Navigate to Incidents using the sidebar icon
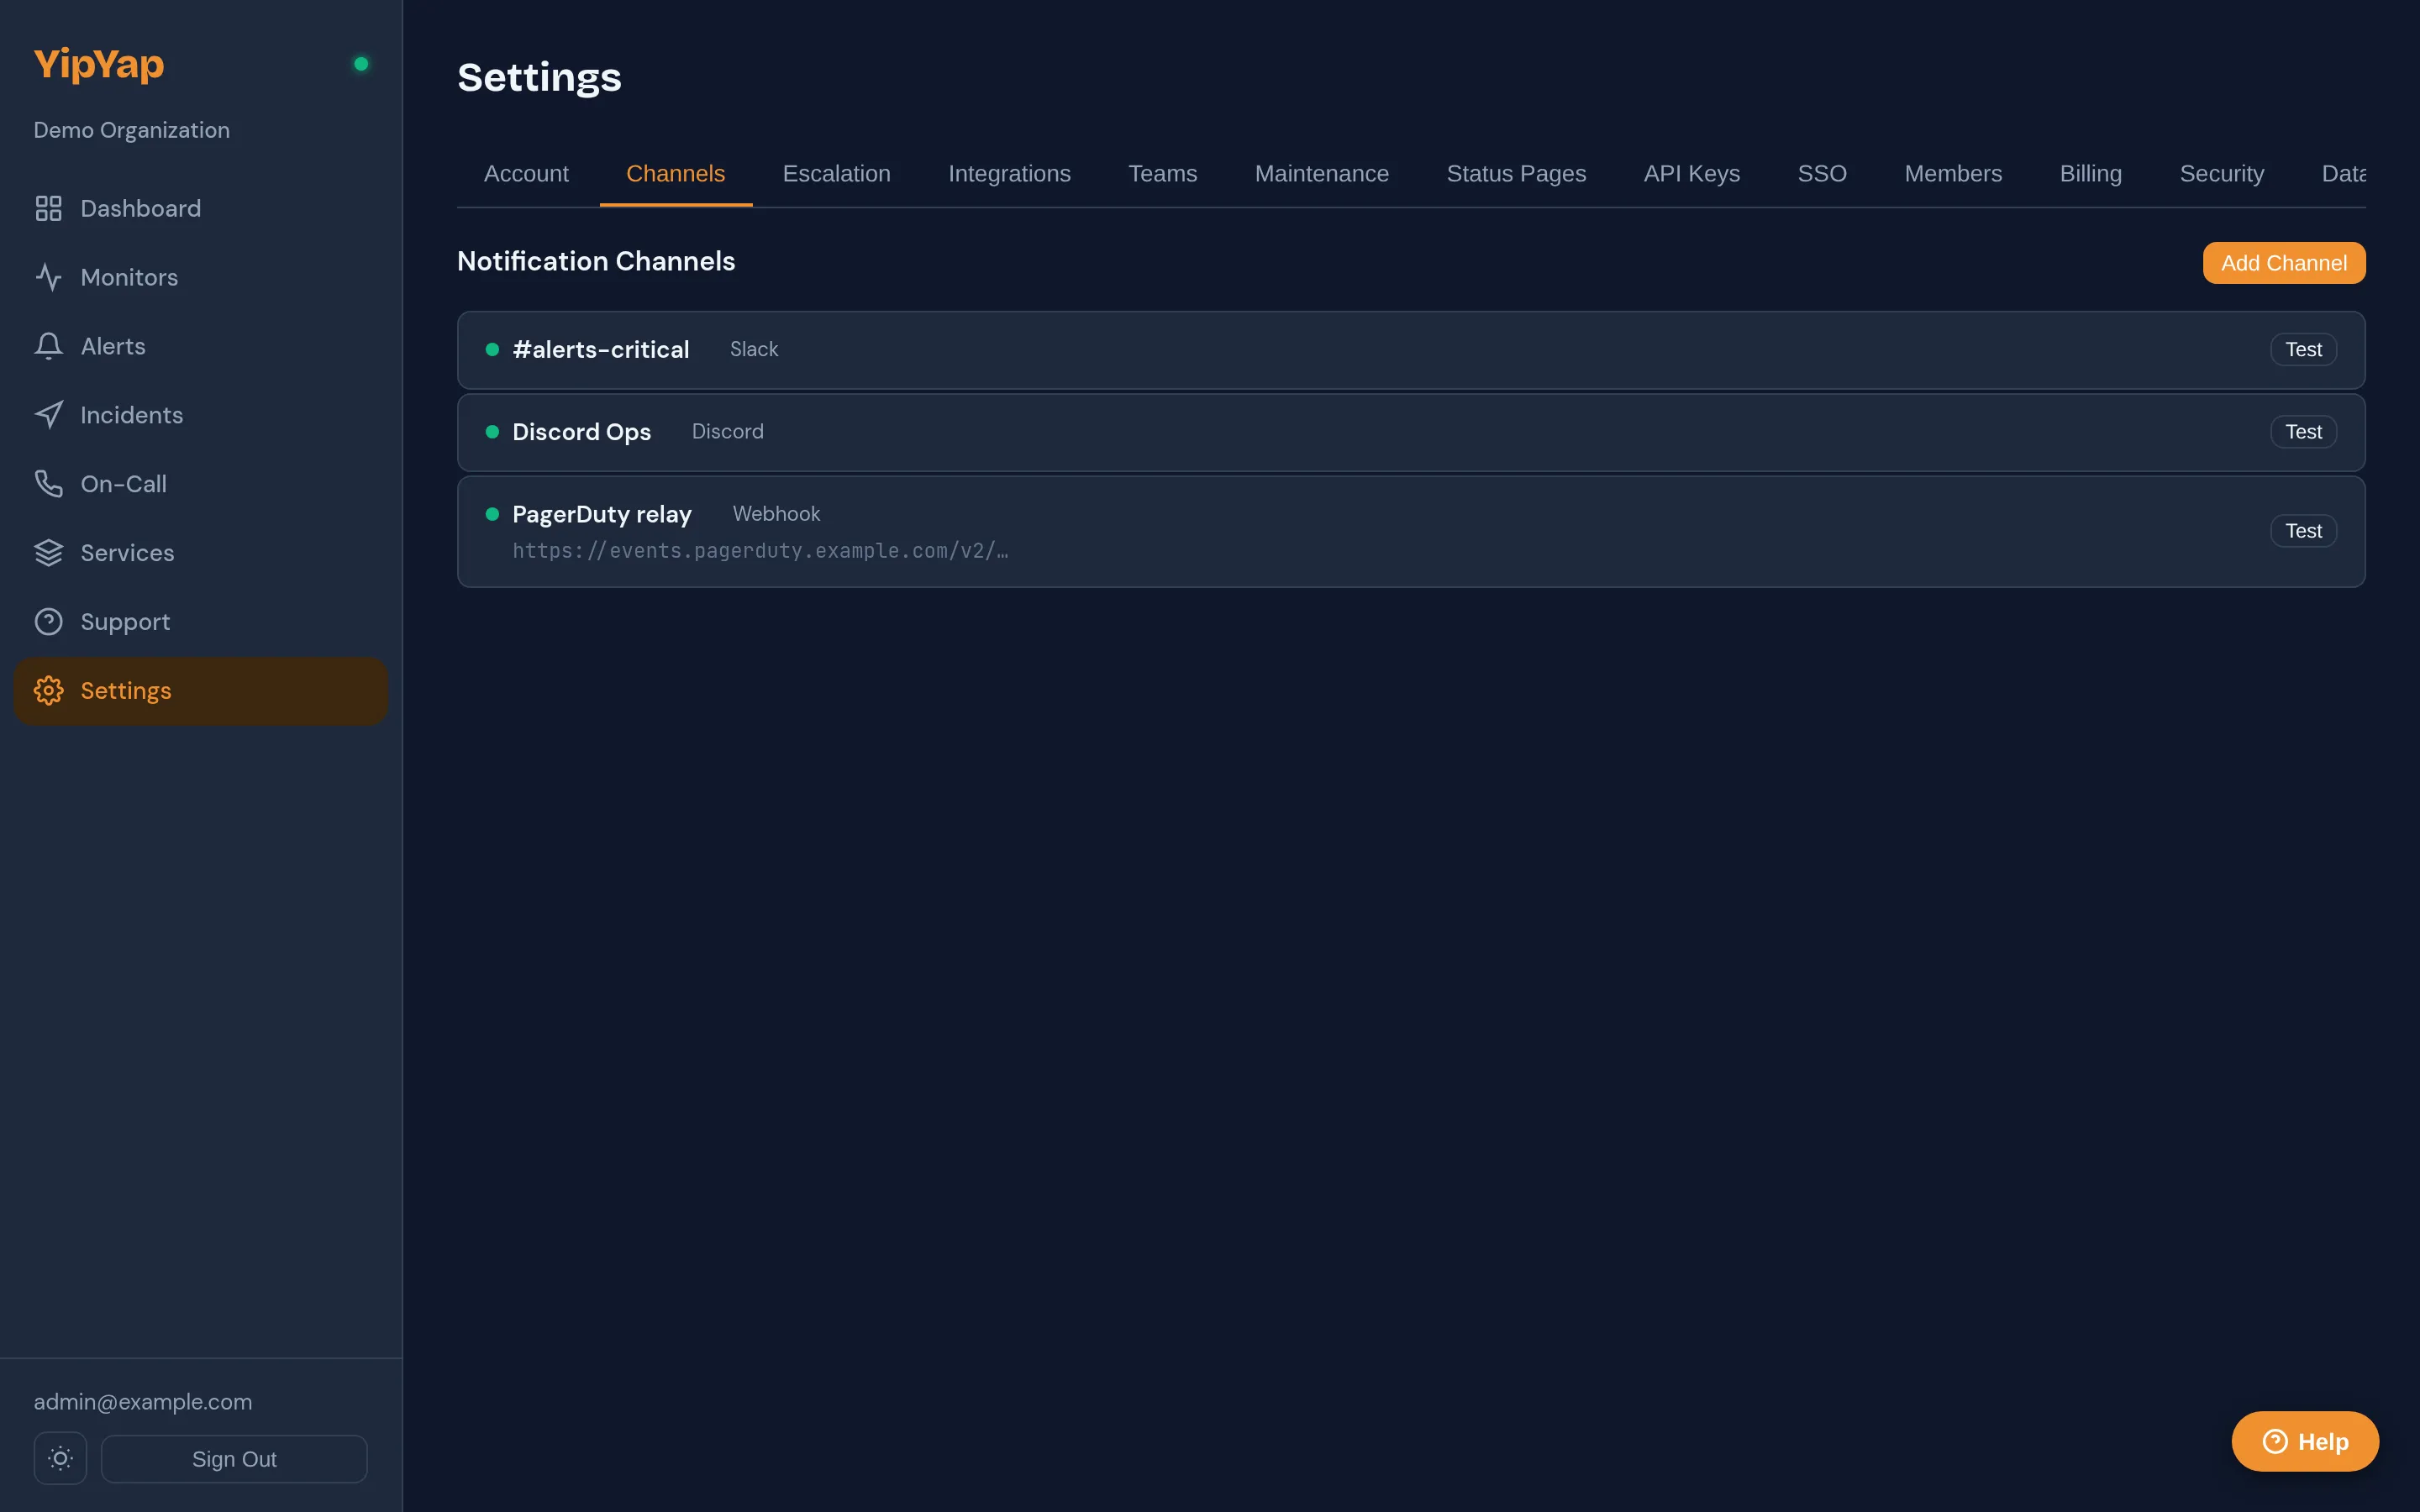The image size is (2420, 1512). (x=49, y=414)
